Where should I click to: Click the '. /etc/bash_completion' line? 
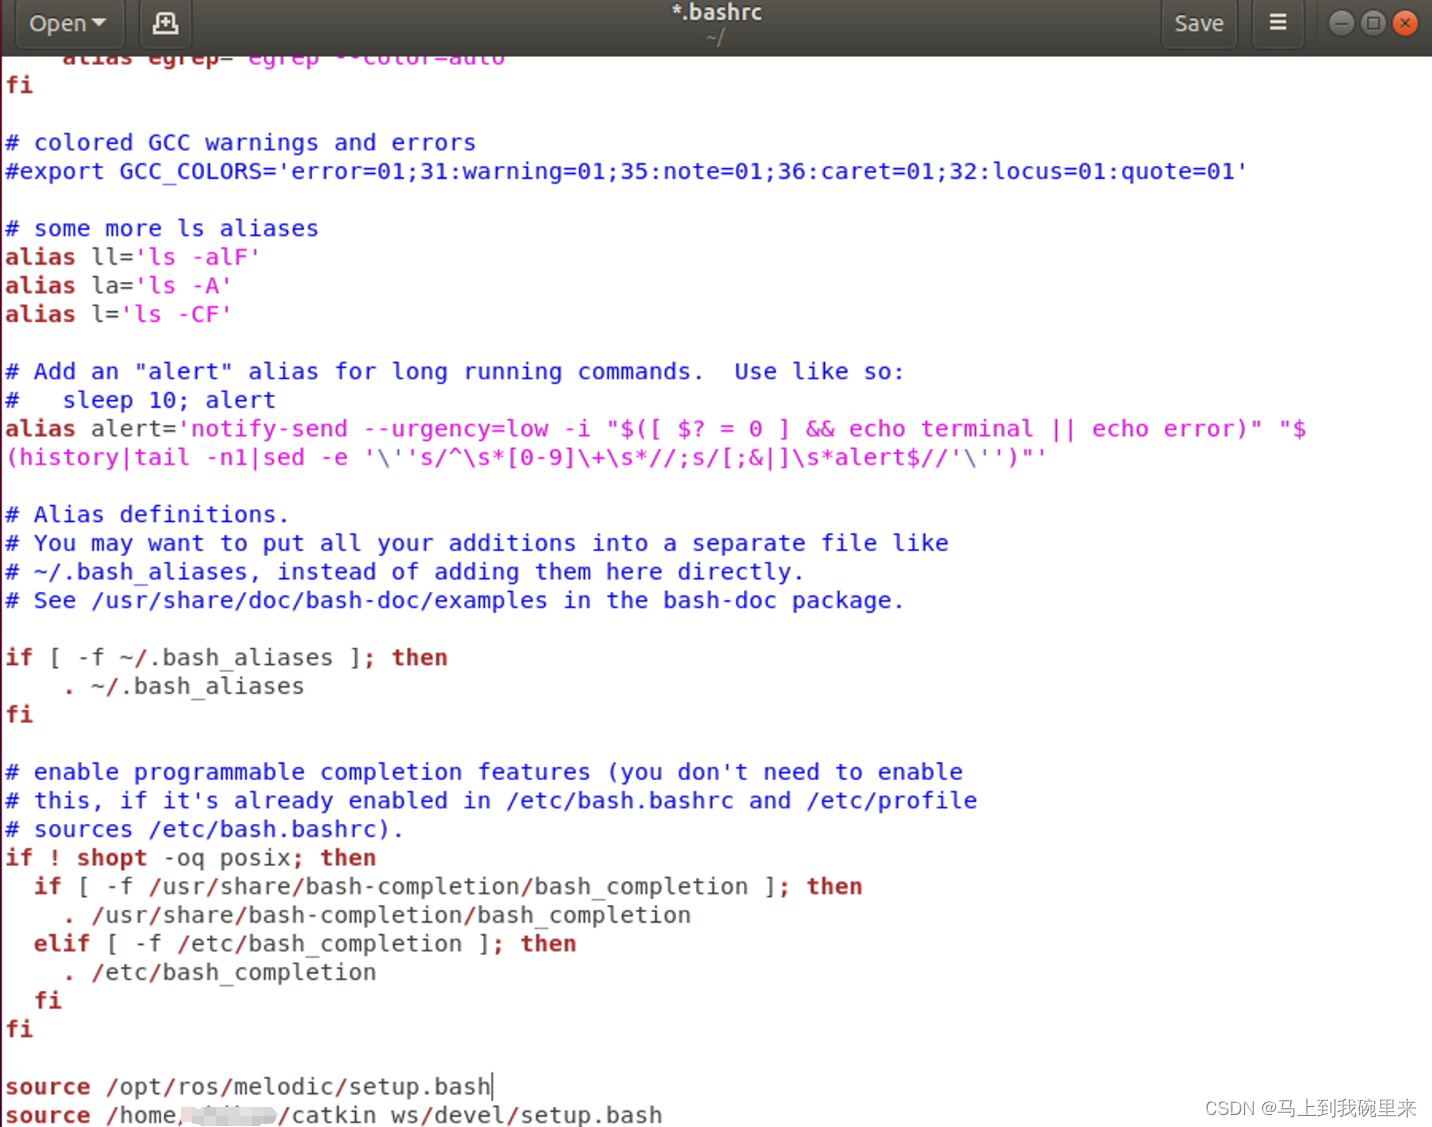[219, 972]
